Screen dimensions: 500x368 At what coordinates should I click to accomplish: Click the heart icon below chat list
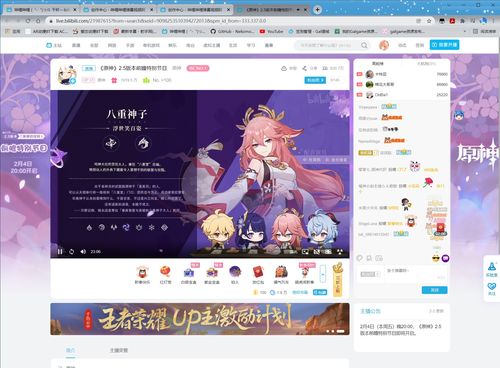[360, 258]
